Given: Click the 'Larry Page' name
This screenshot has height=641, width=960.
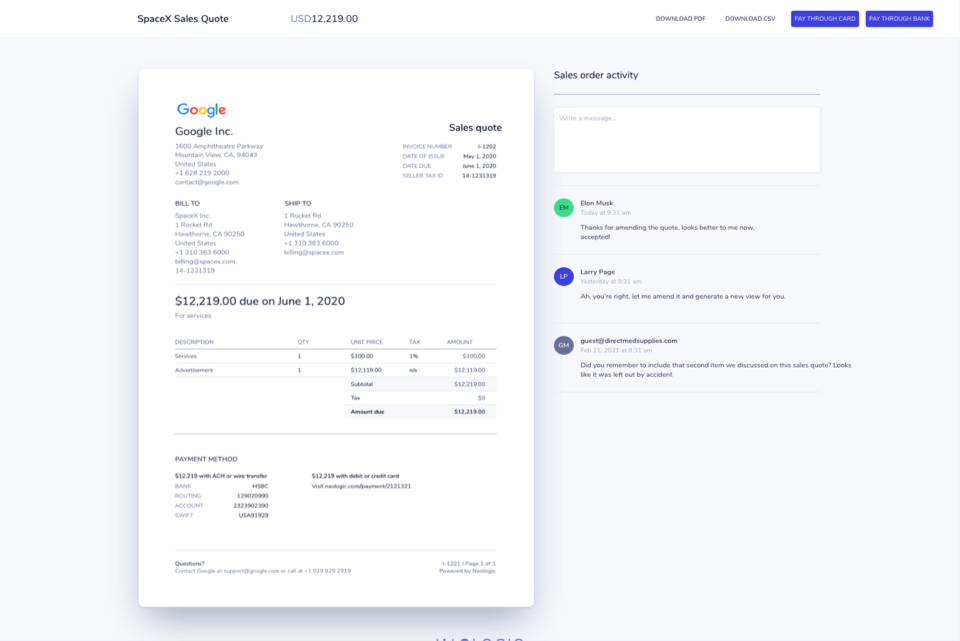Looking at the screenshot, I should (x=598, y=272).
